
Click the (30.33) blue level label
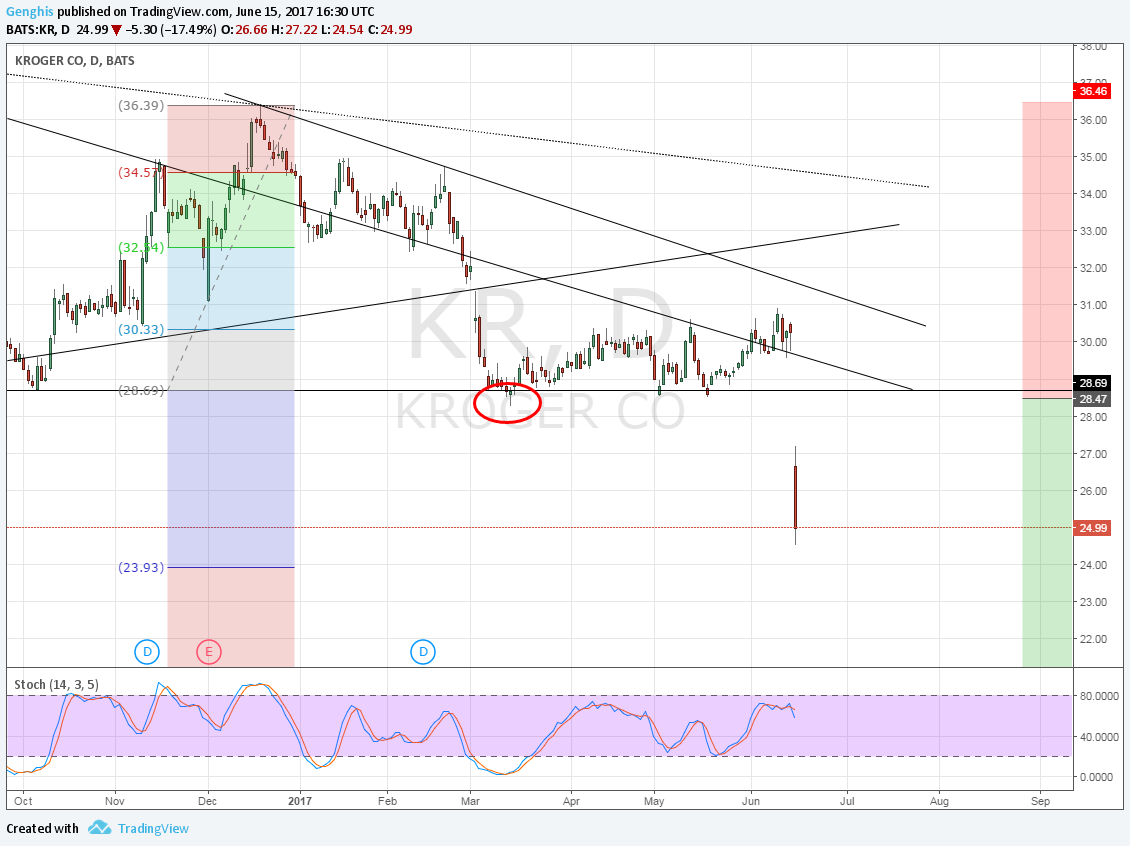pyautogui.click(x=141, y=329)
